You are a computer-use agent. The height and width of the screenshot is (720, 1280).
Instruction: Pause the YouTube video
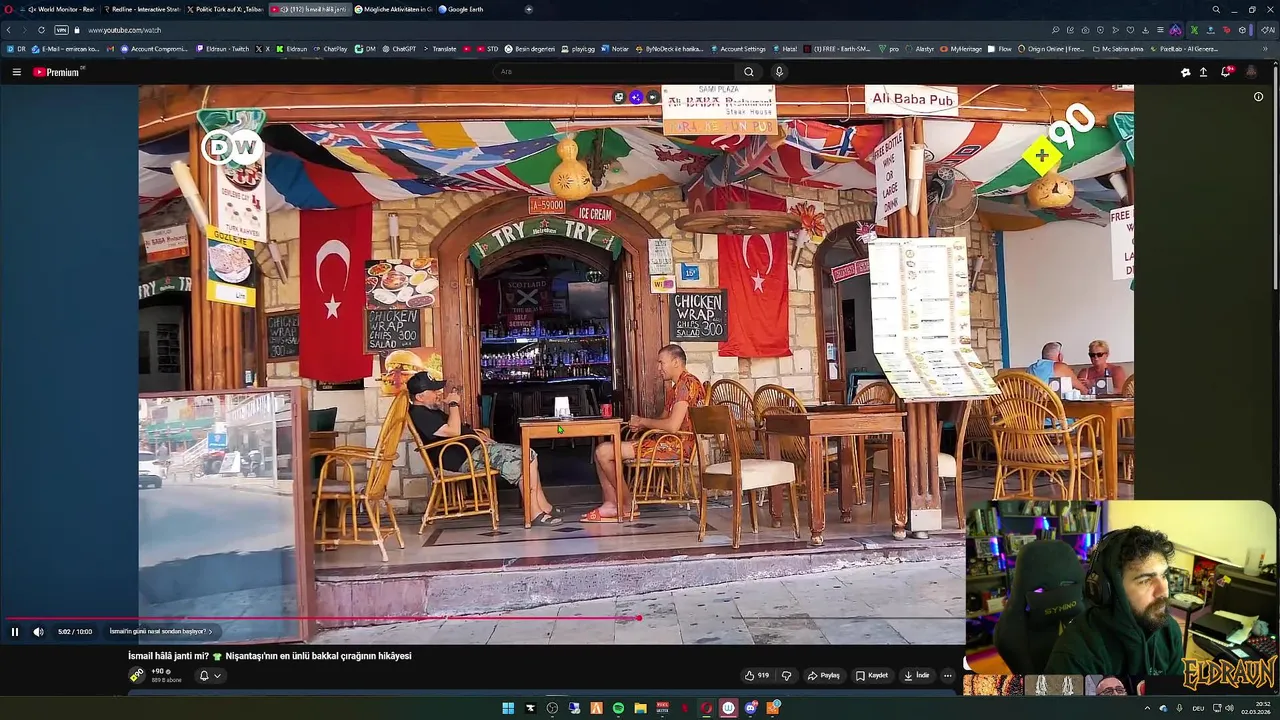(15, 632)
